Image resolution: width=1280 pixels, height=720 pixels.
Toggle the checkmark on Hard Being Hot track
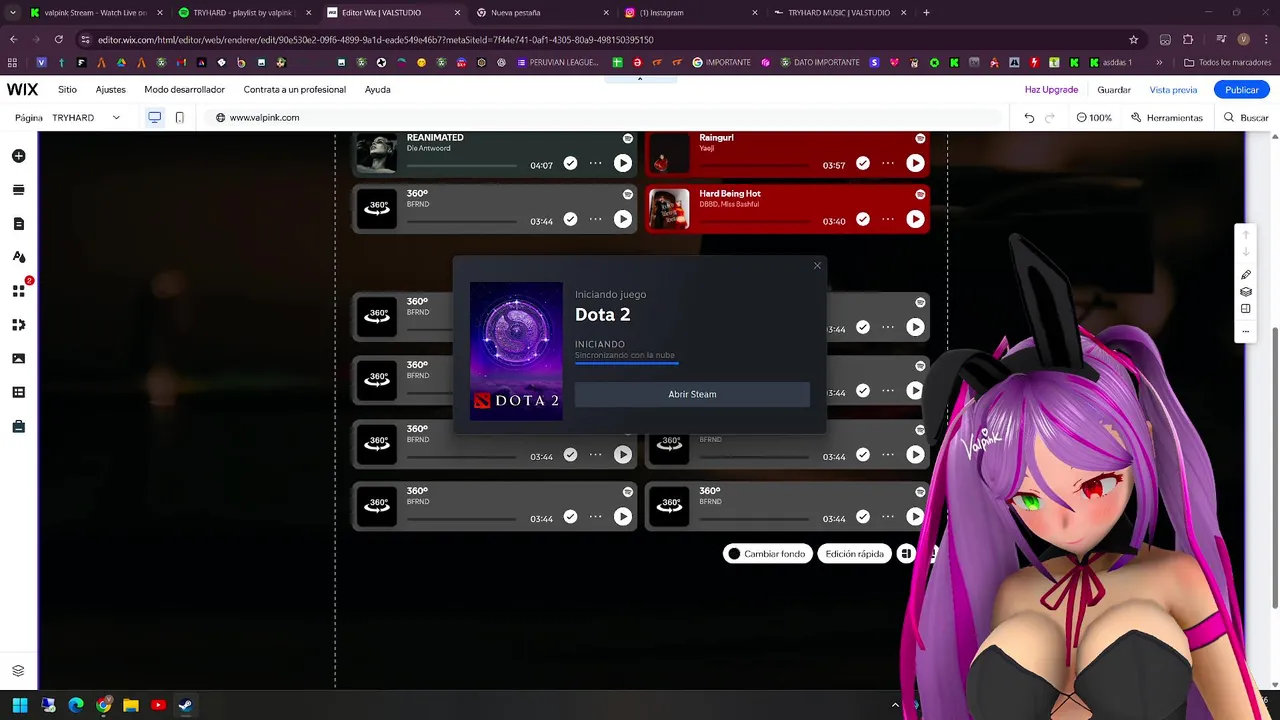click(x=862, y=219)
